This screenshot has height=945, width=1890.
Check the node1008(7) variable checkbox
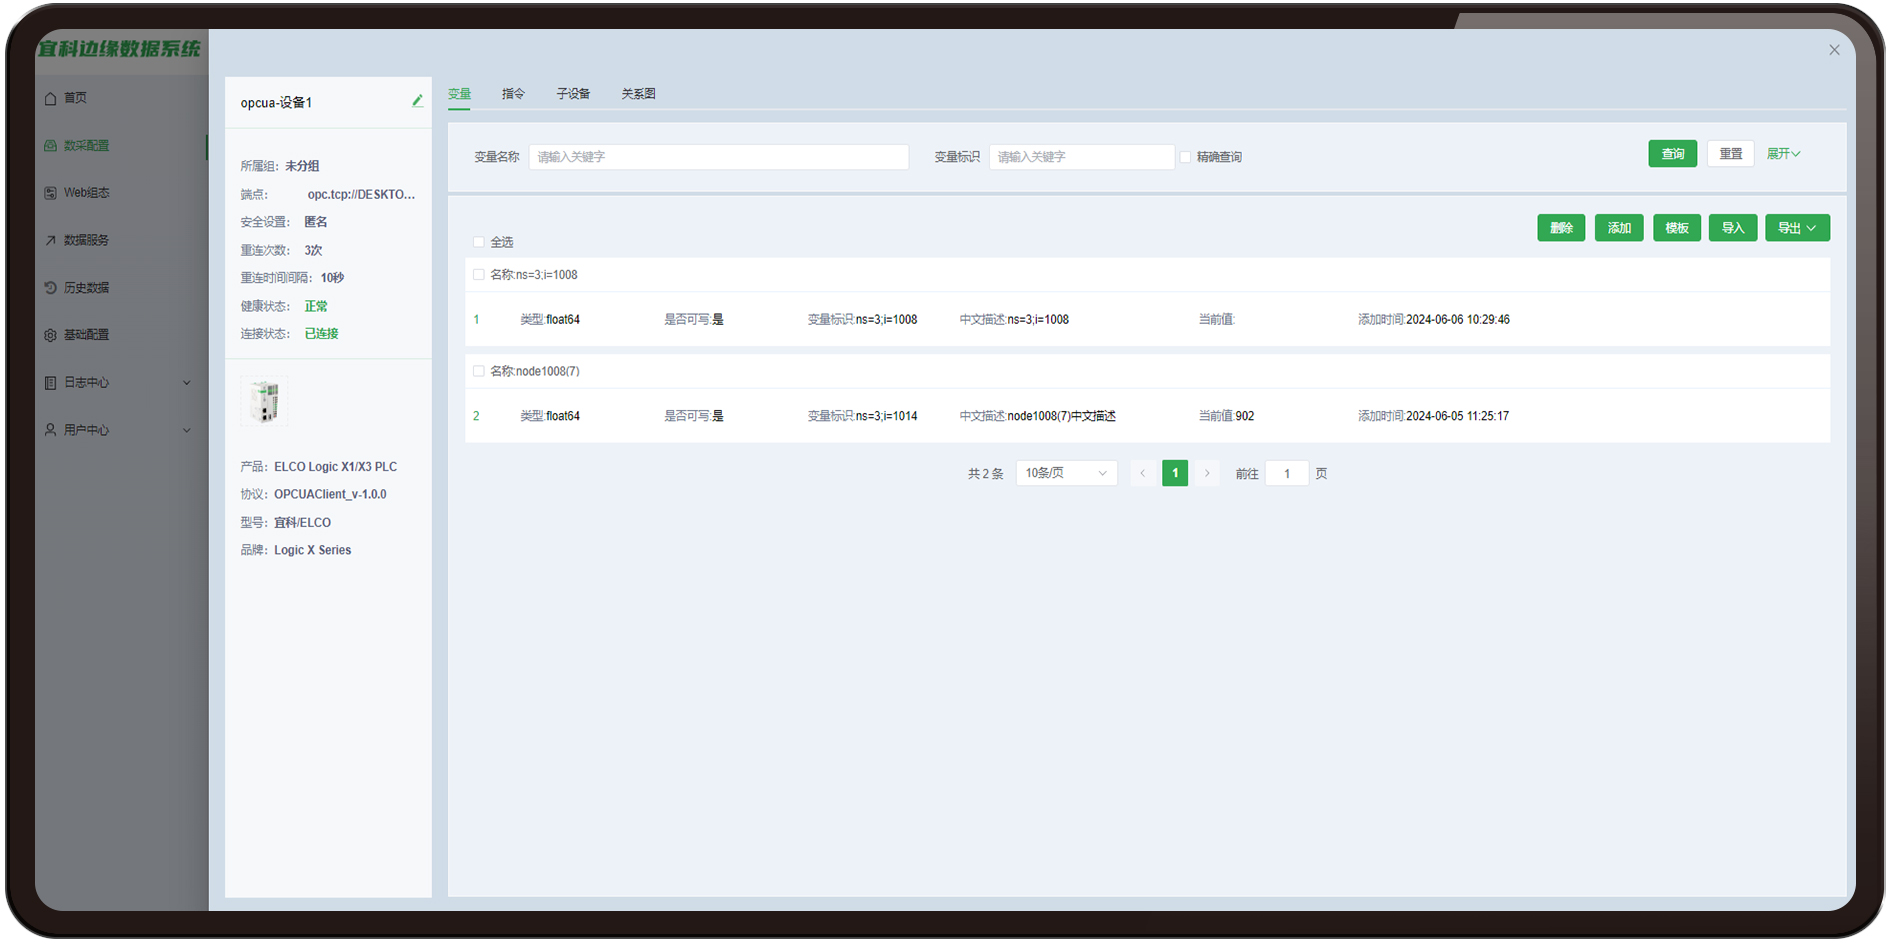[479, 371]
